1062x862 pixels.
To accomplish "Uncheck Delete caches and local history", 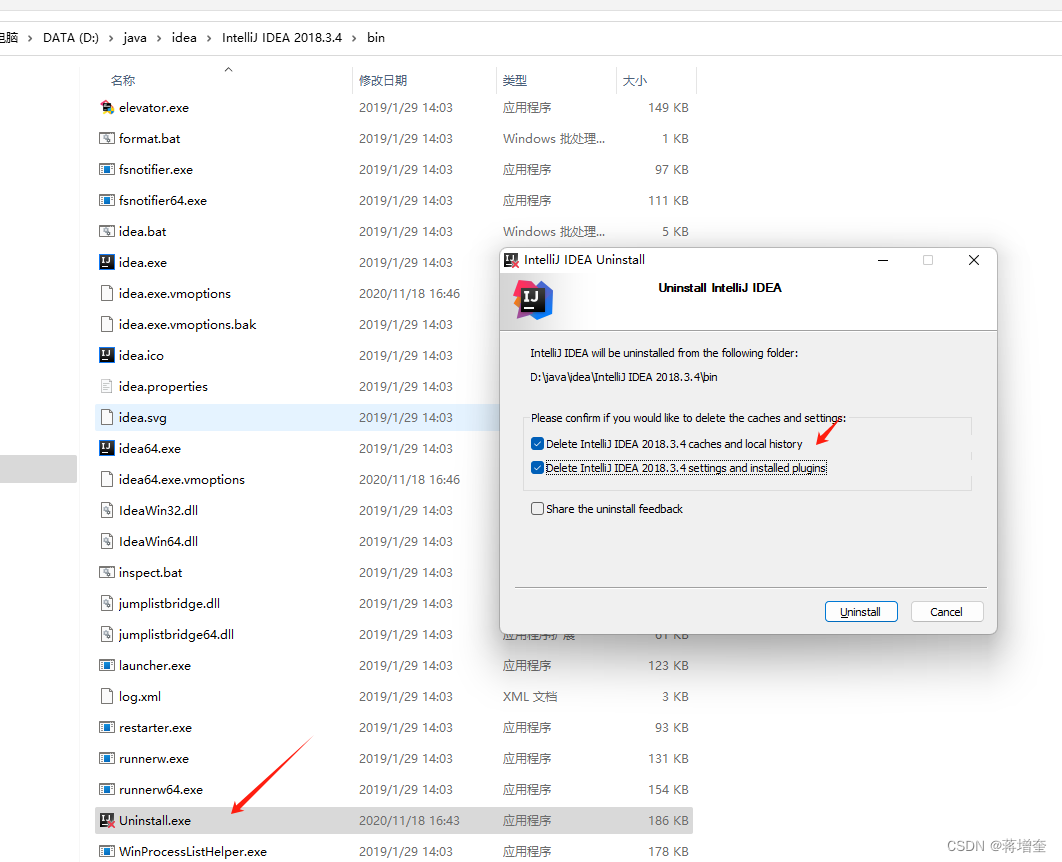I will [x=538, y=444].
